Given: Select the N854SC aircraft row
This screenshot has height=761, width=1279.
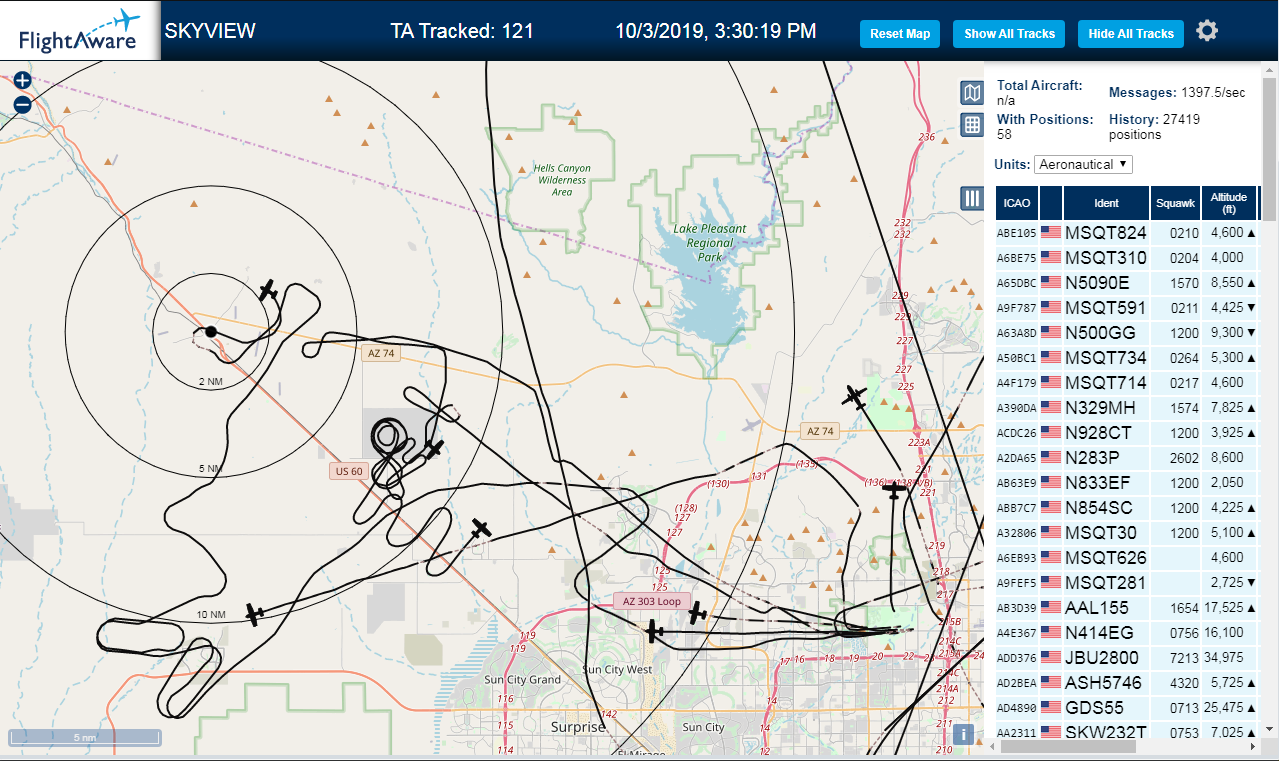Looking at the screenshot, I should 1126,507.
